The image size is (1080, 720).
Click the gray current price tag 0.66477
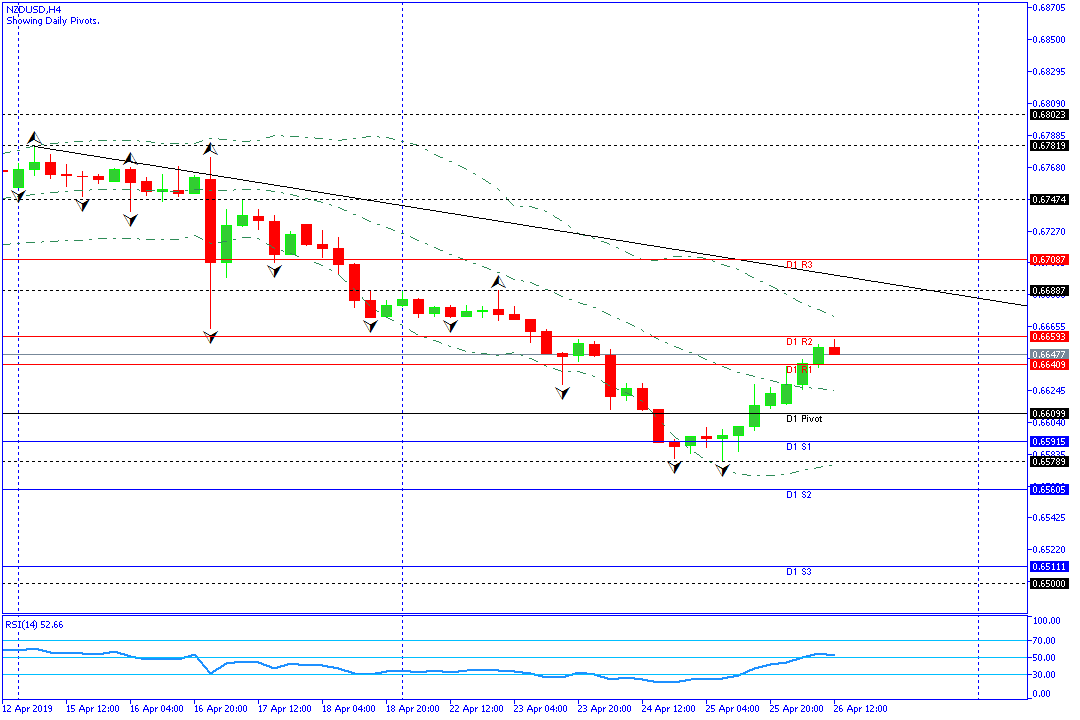point(1048,355)
